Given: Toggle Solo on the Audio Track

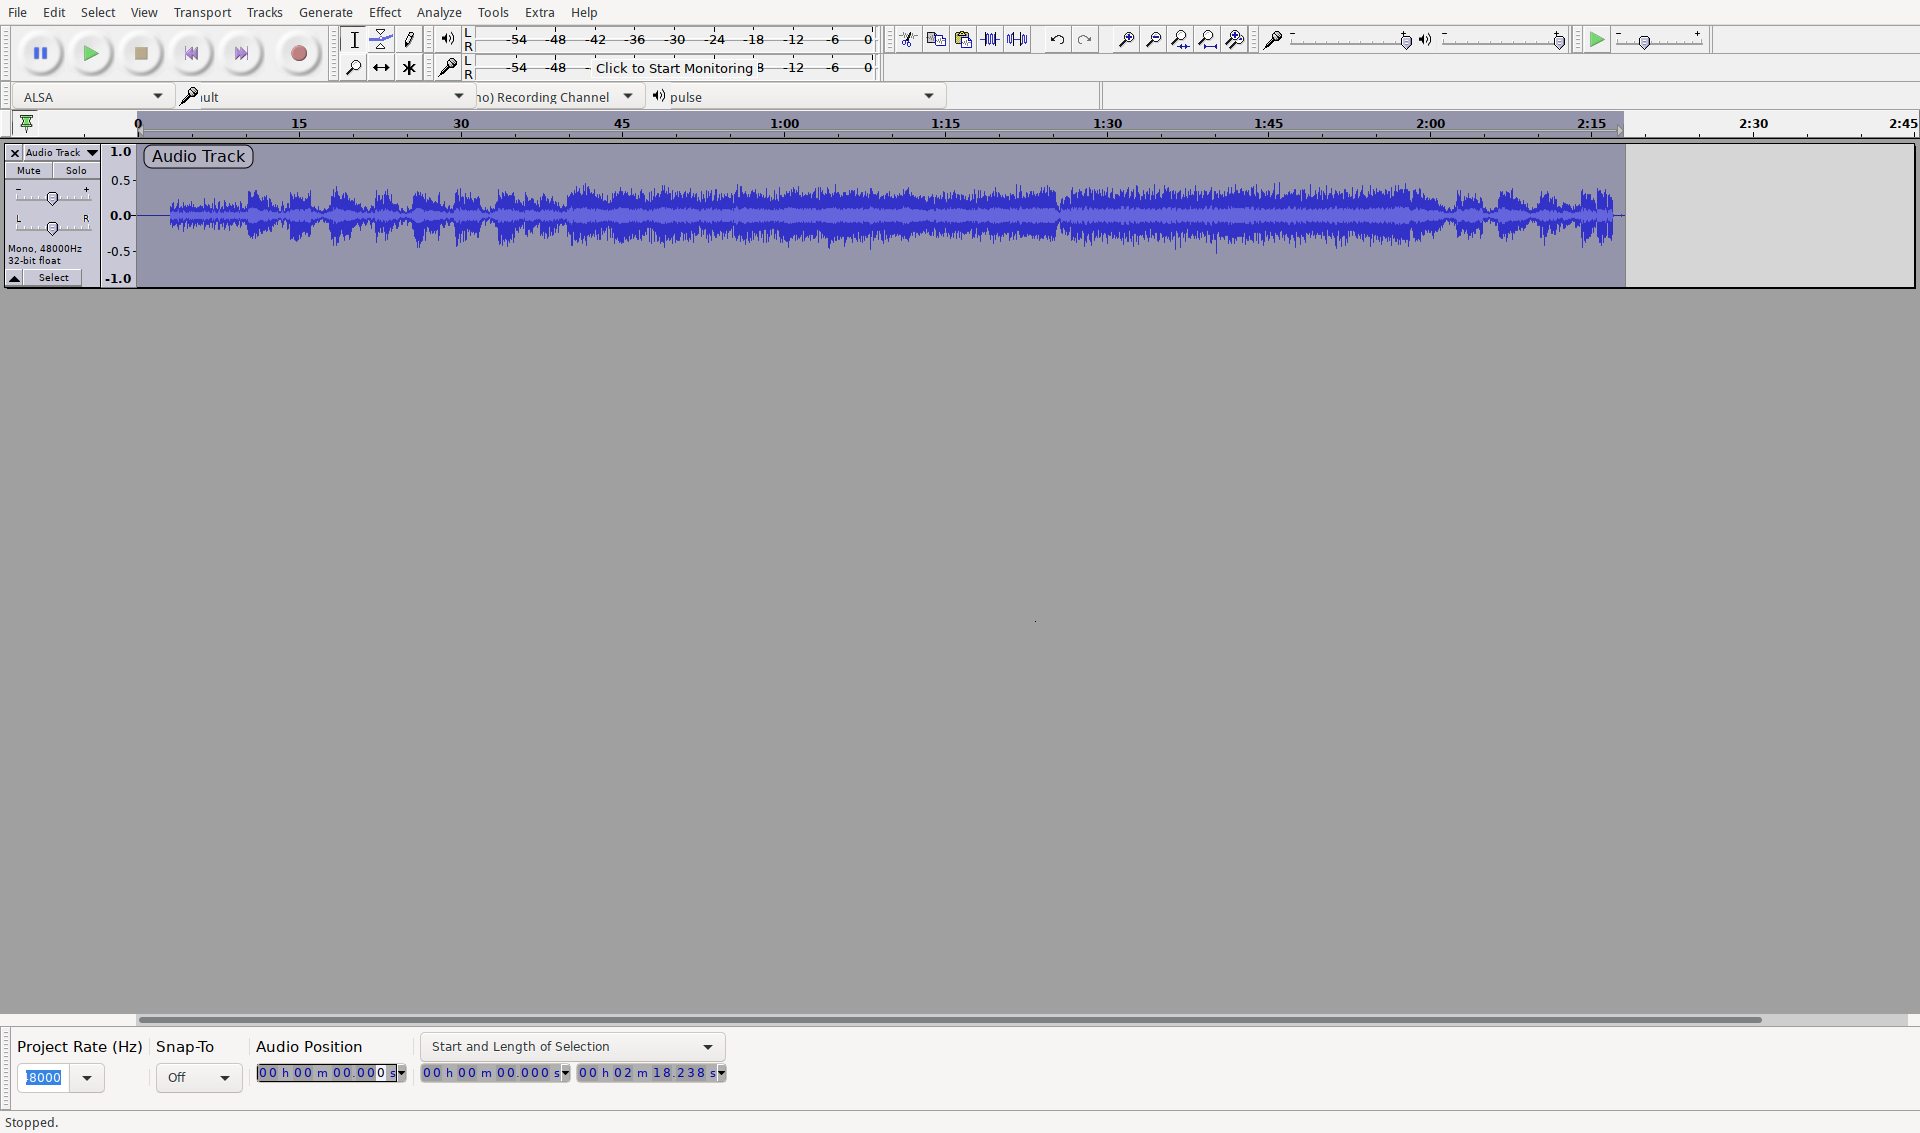Looking at the screenshot, I should pos(76,171).
